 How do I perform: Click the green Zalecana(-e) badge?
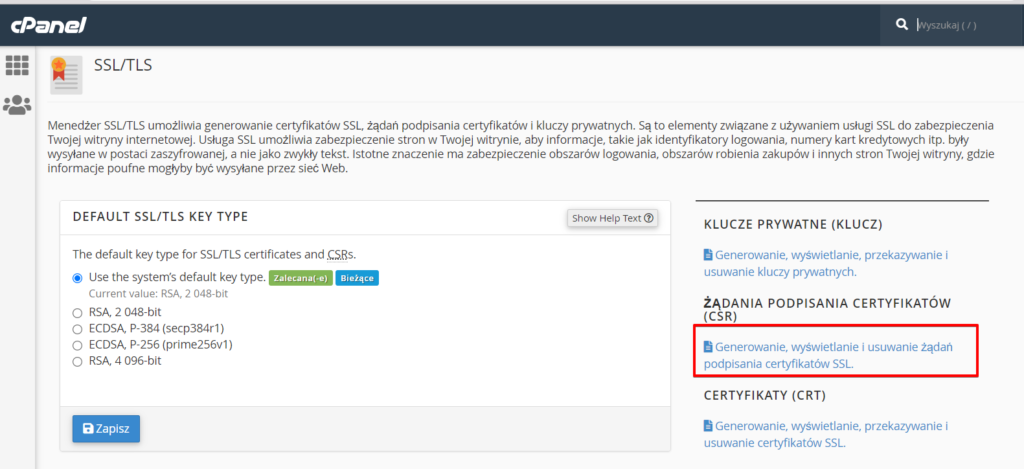[x=301, y=278]
